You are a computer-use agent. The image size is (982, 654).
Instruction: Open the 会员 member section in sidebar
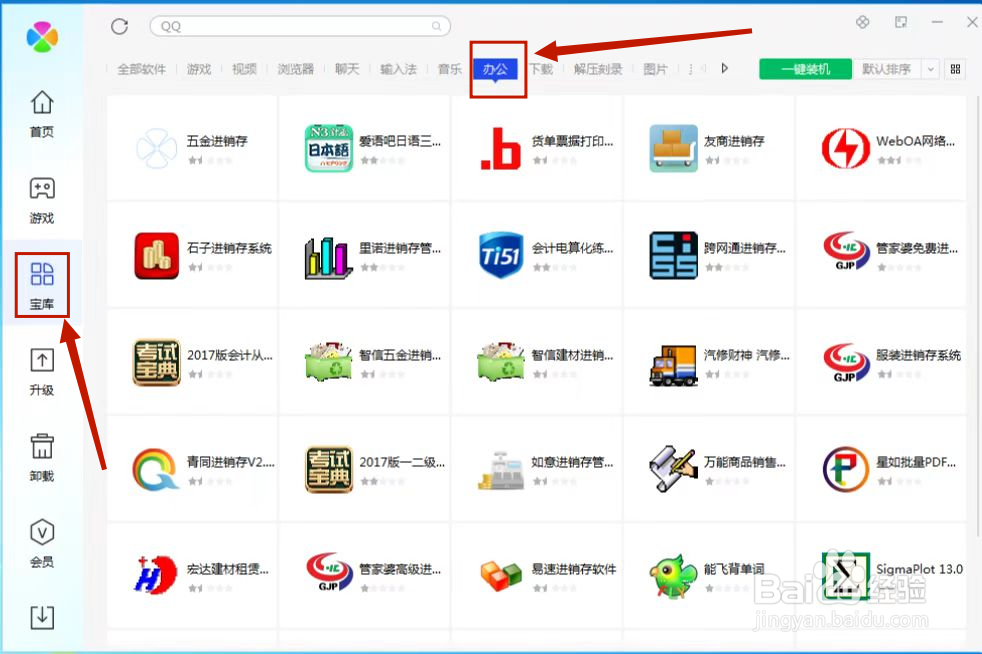tap(42, 544)
